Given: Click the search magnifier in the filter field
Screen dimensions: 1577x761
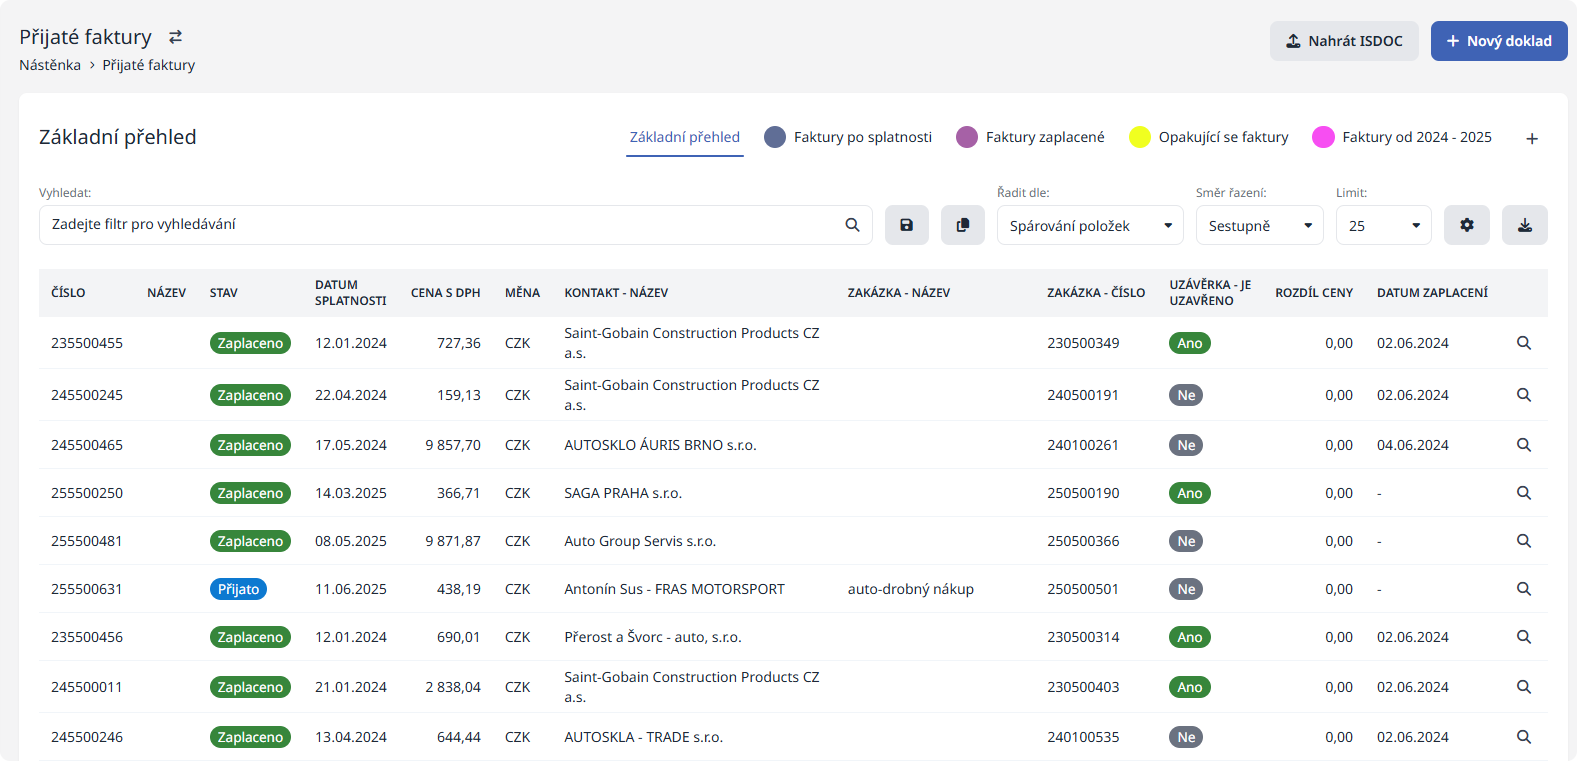Looking at the screenshot, I should pos(852,225).
